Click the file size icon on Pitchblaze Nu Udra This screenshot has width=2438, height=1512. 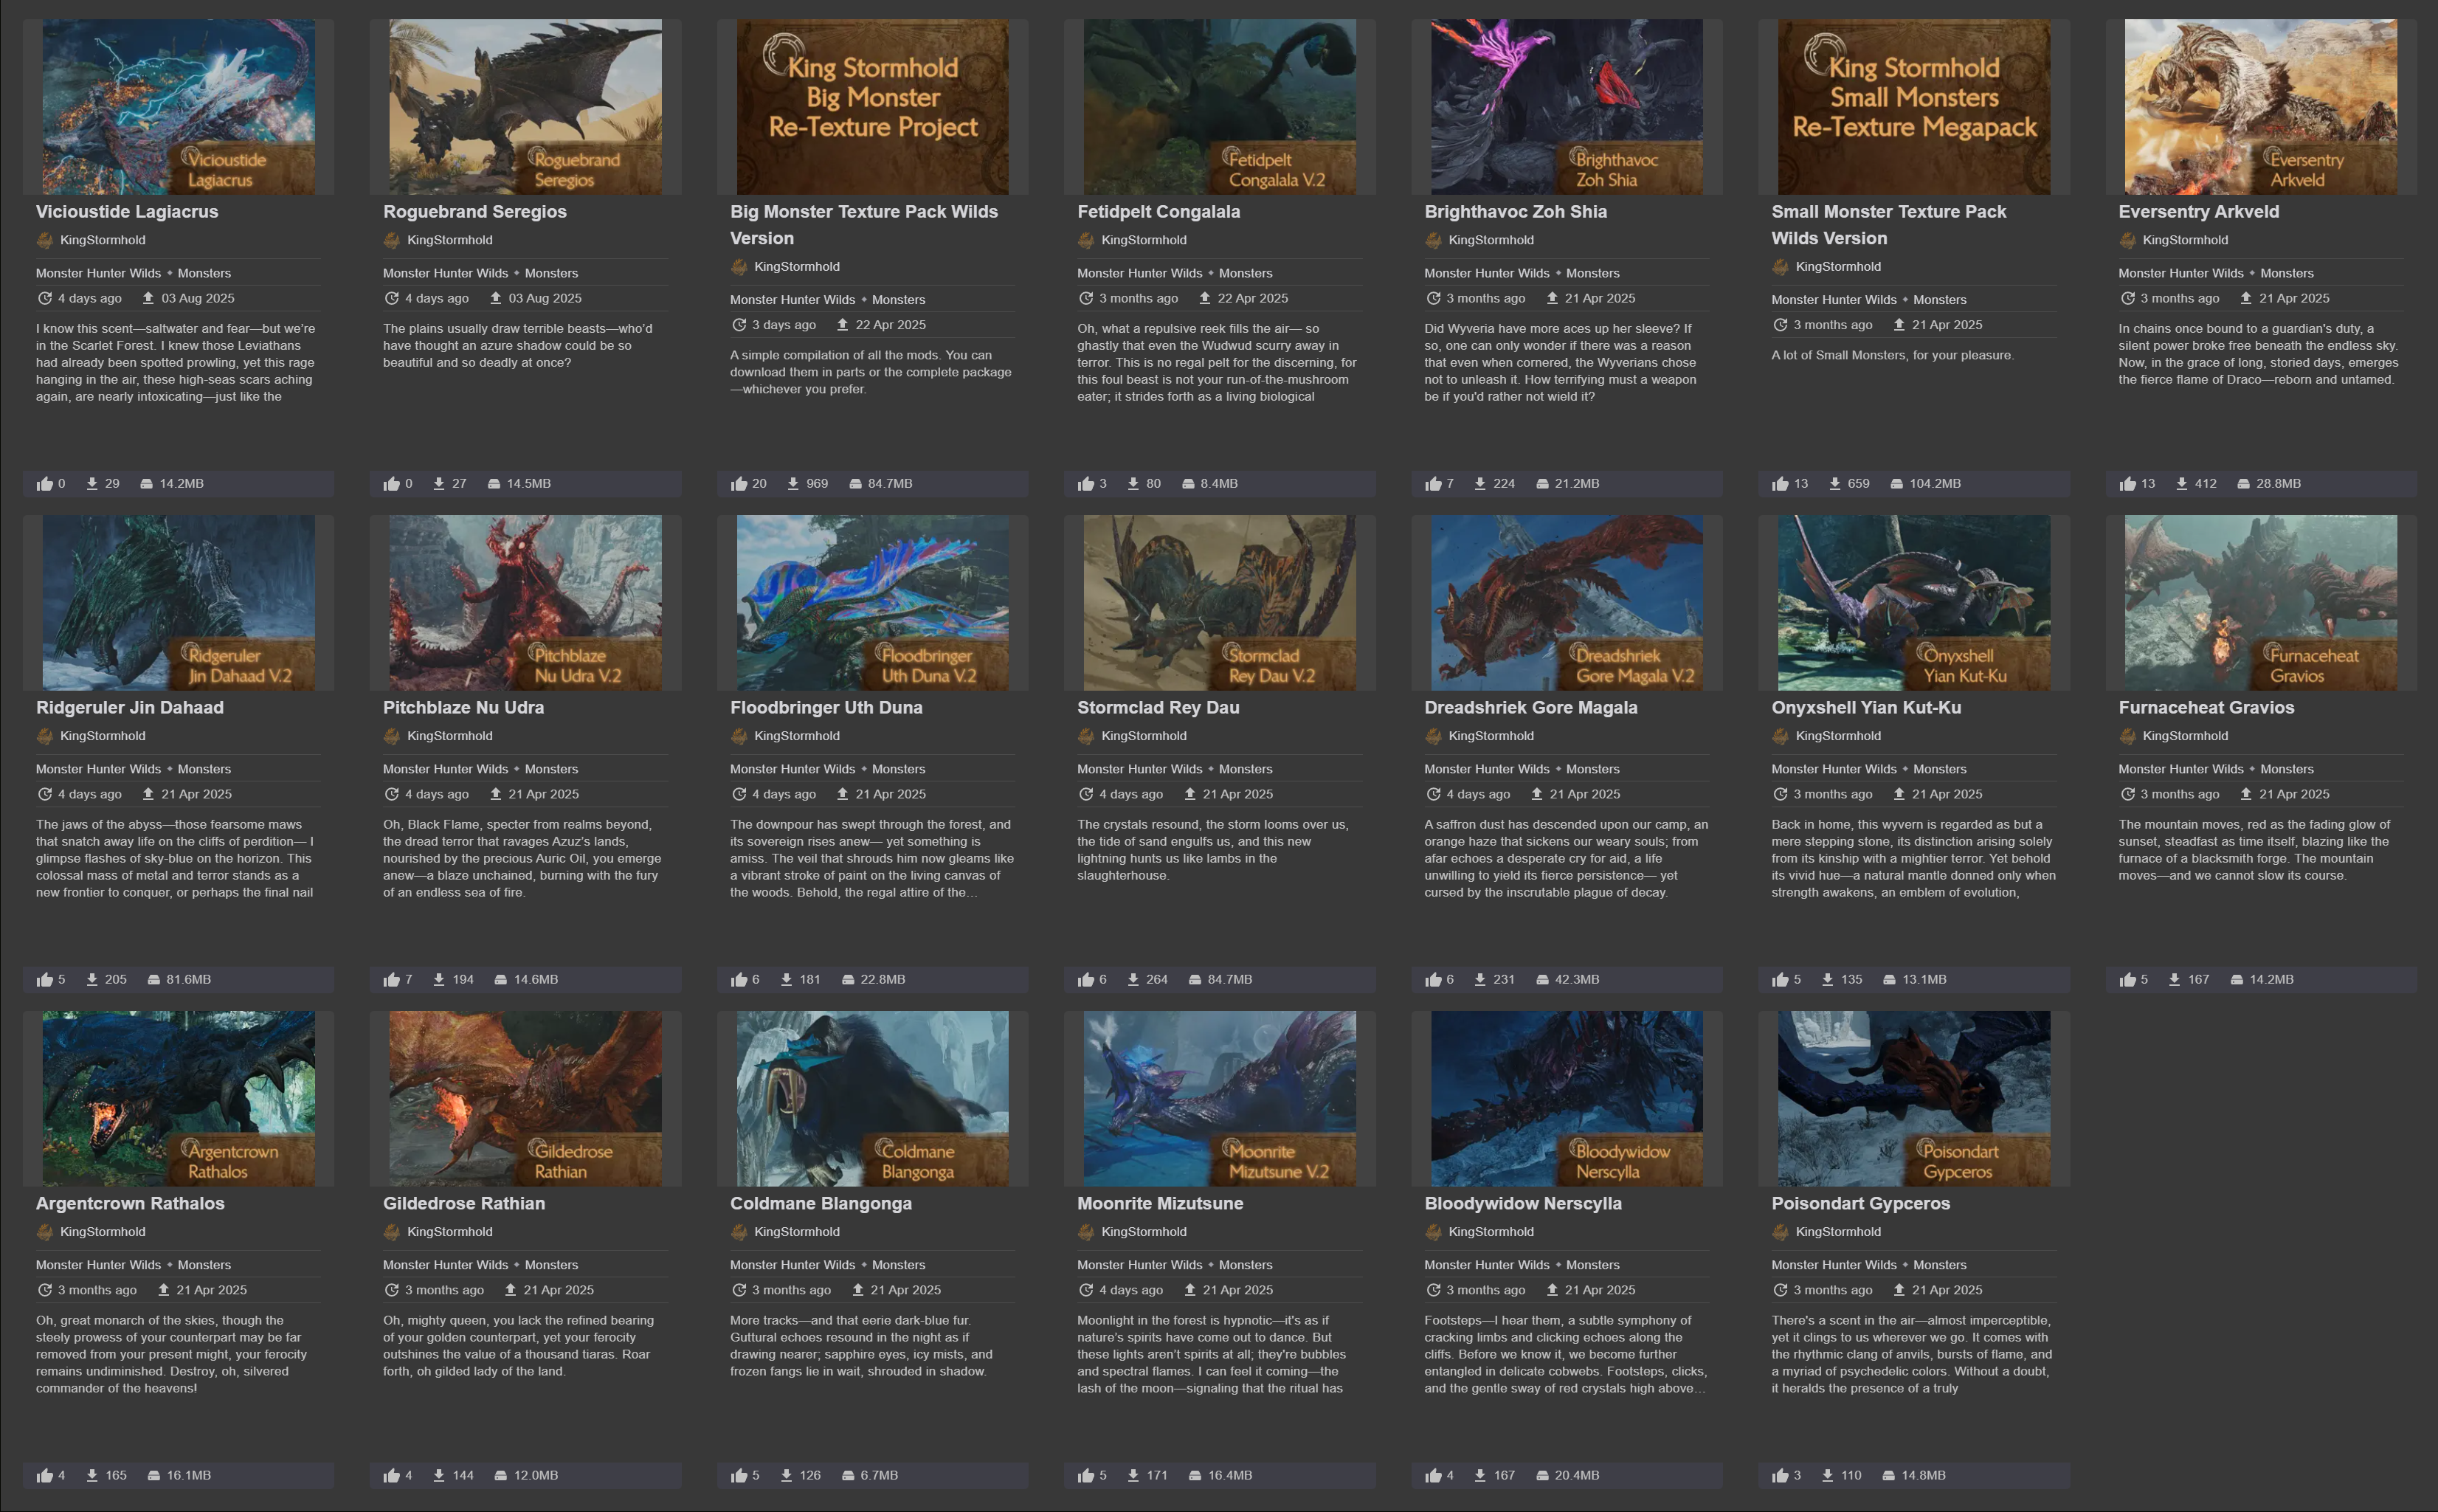[501, 980]
